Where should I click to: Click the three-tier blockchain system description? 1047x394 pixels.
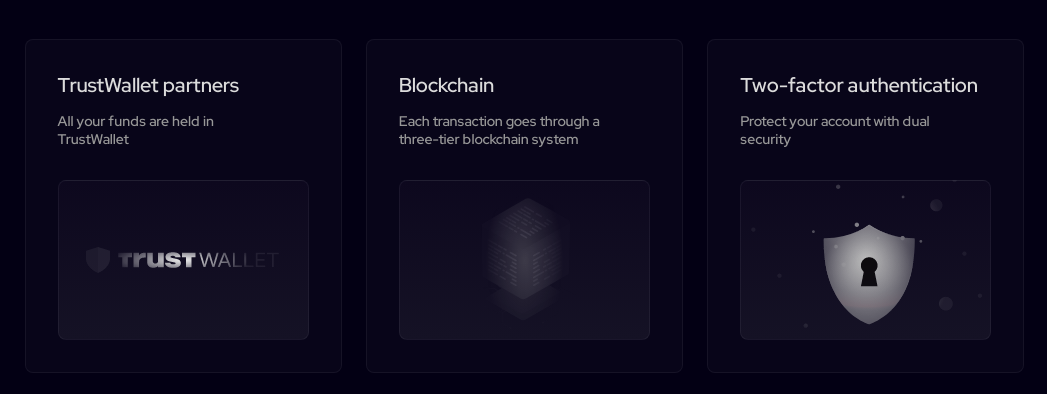499,130
